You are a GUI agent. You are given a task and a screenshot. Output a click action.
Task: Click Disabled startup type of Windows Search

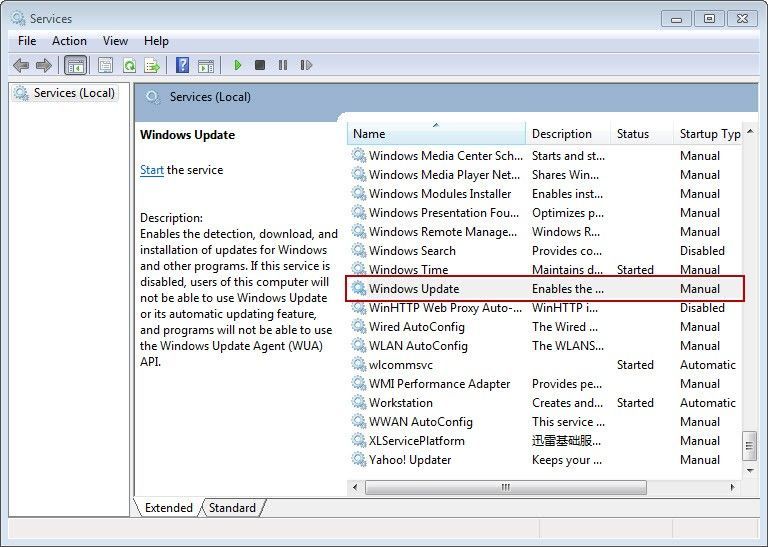click(x=702, y=250)
